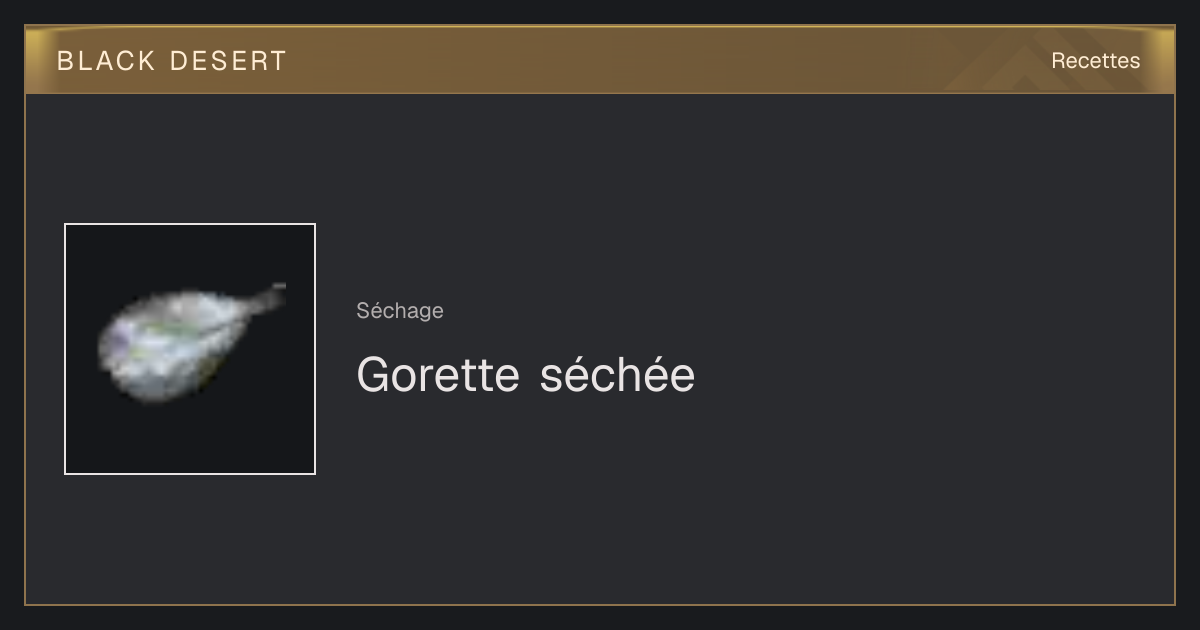
Task: Click the BLACK DESERT logo text
Action: tap(171, 61)
